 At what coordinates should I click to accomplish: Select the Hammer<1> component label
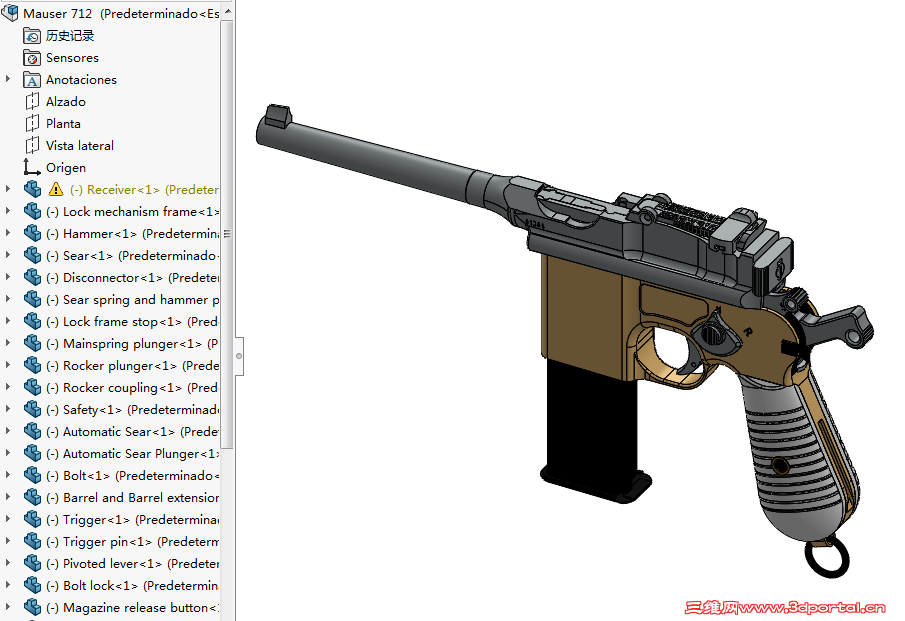(132, 234)
